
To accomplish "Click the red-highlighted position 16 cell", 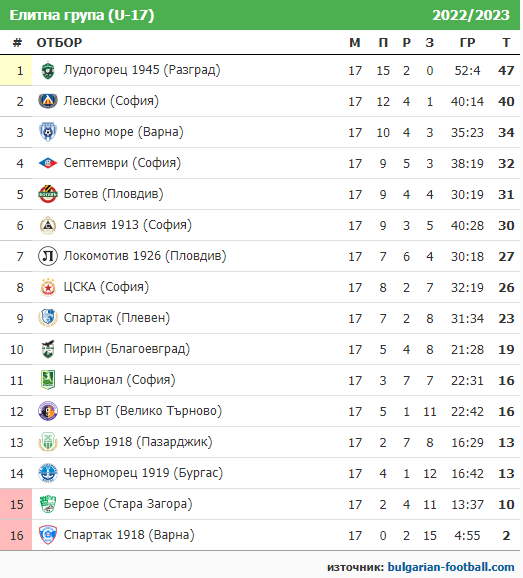I will (16, 535).
